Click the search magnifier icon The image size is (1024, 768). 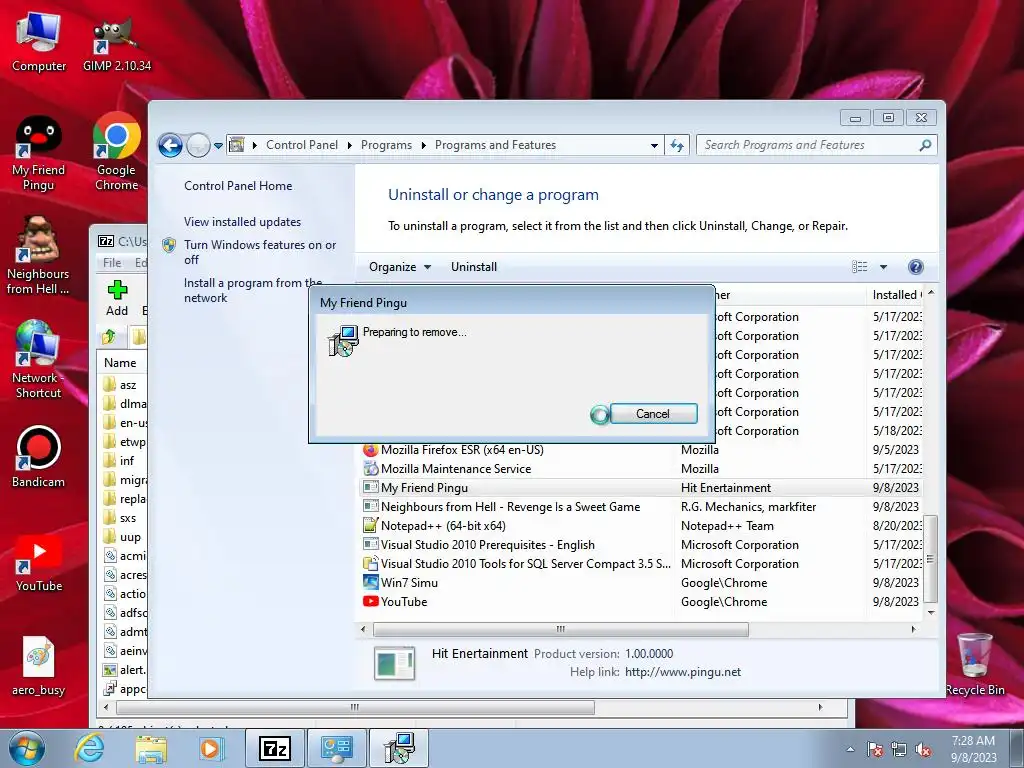925,145
